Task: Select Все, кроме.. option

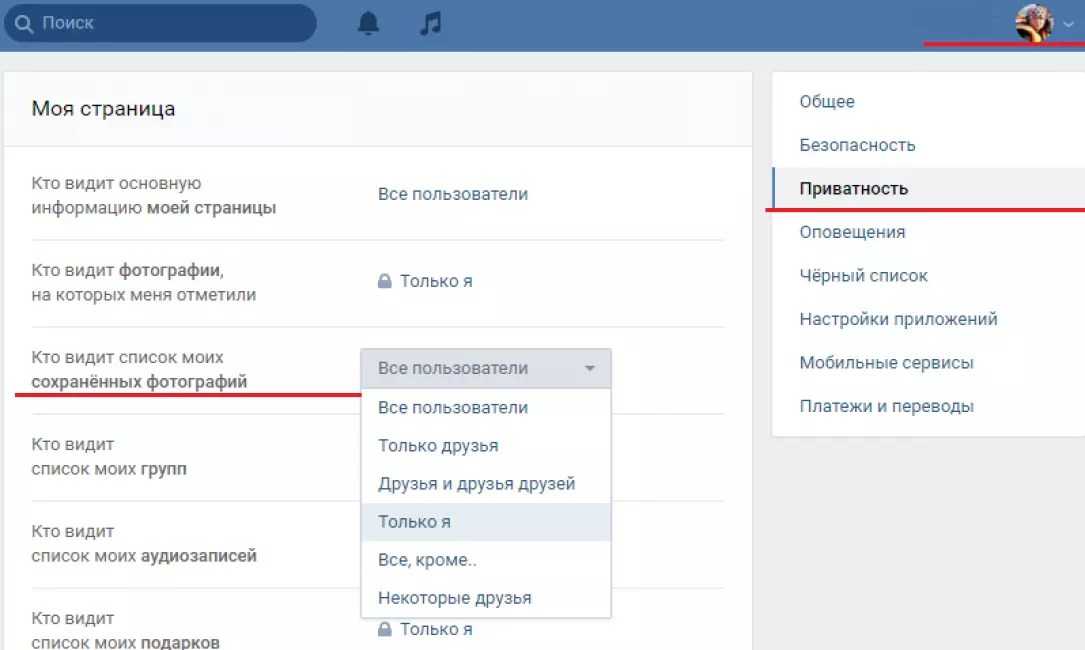Action: [427, 560]
